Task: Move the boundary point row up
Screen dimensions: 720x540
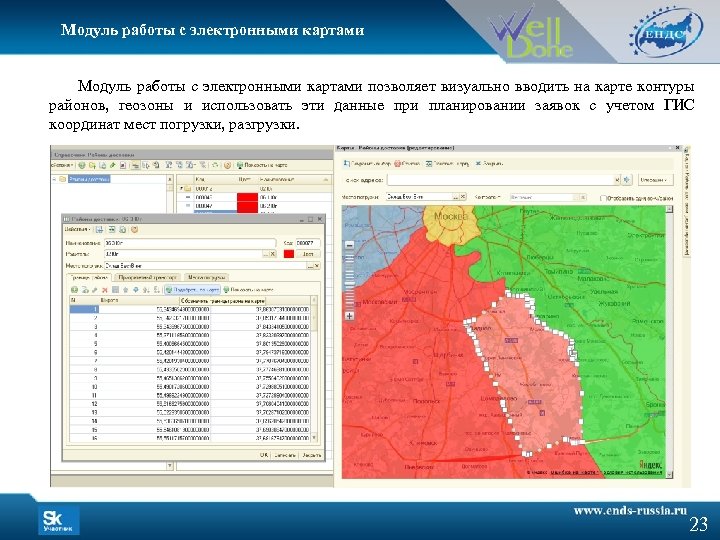Action: (x=125, y=290)
